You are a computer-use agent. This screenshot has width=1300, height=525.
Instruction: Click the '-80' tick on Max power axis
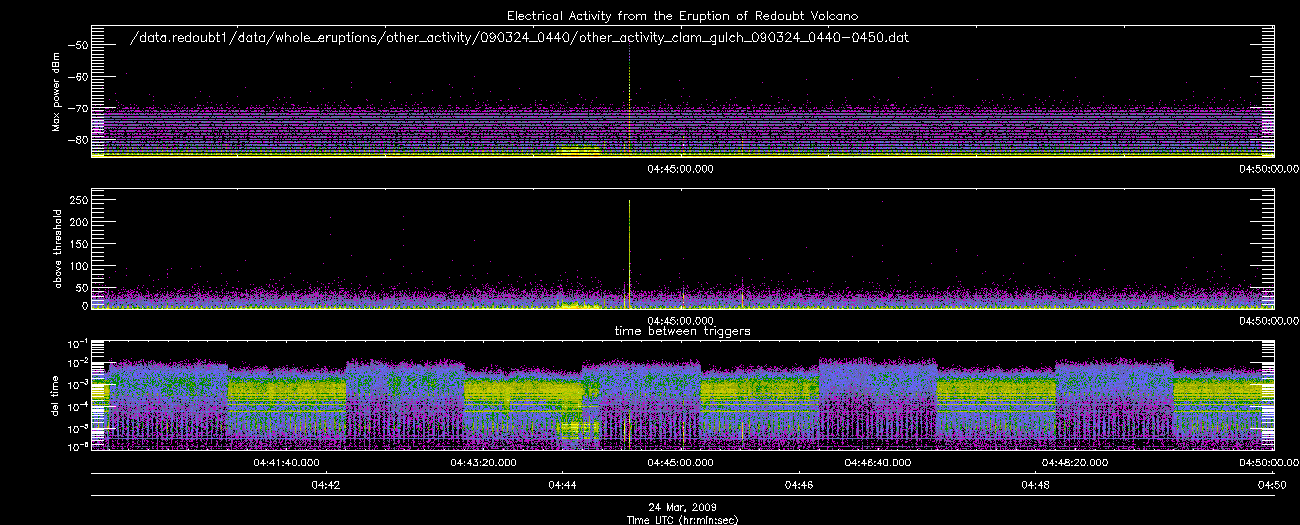(x=77, y=139)
